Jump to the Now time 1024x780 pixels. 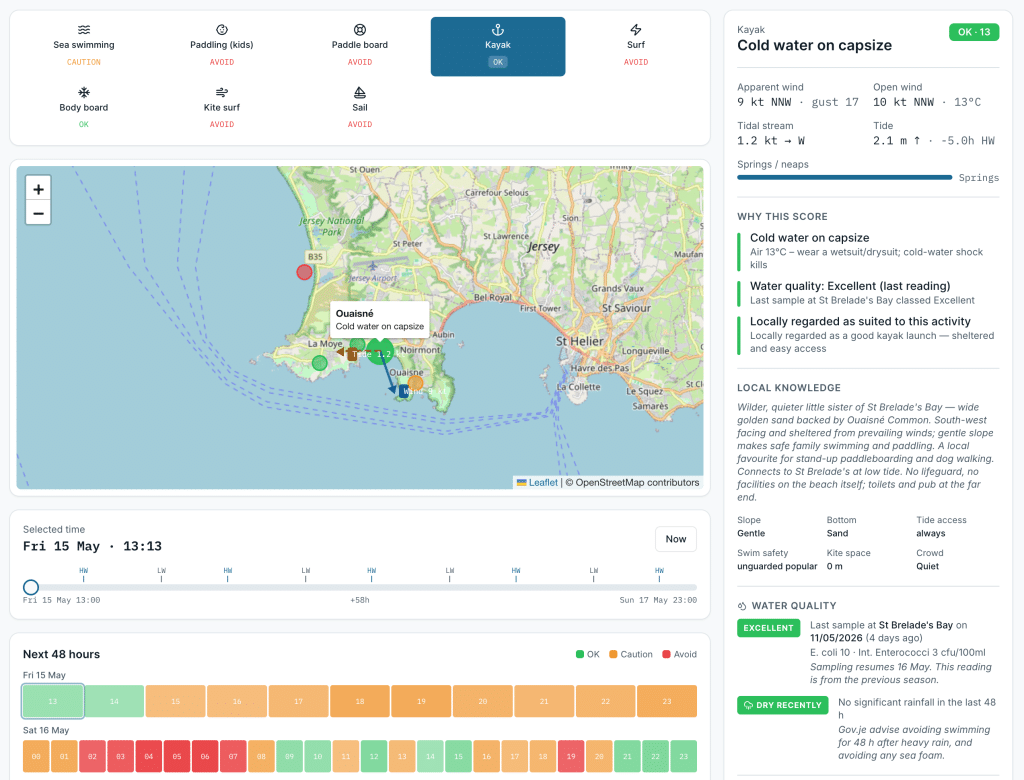(x=676, y=539)
